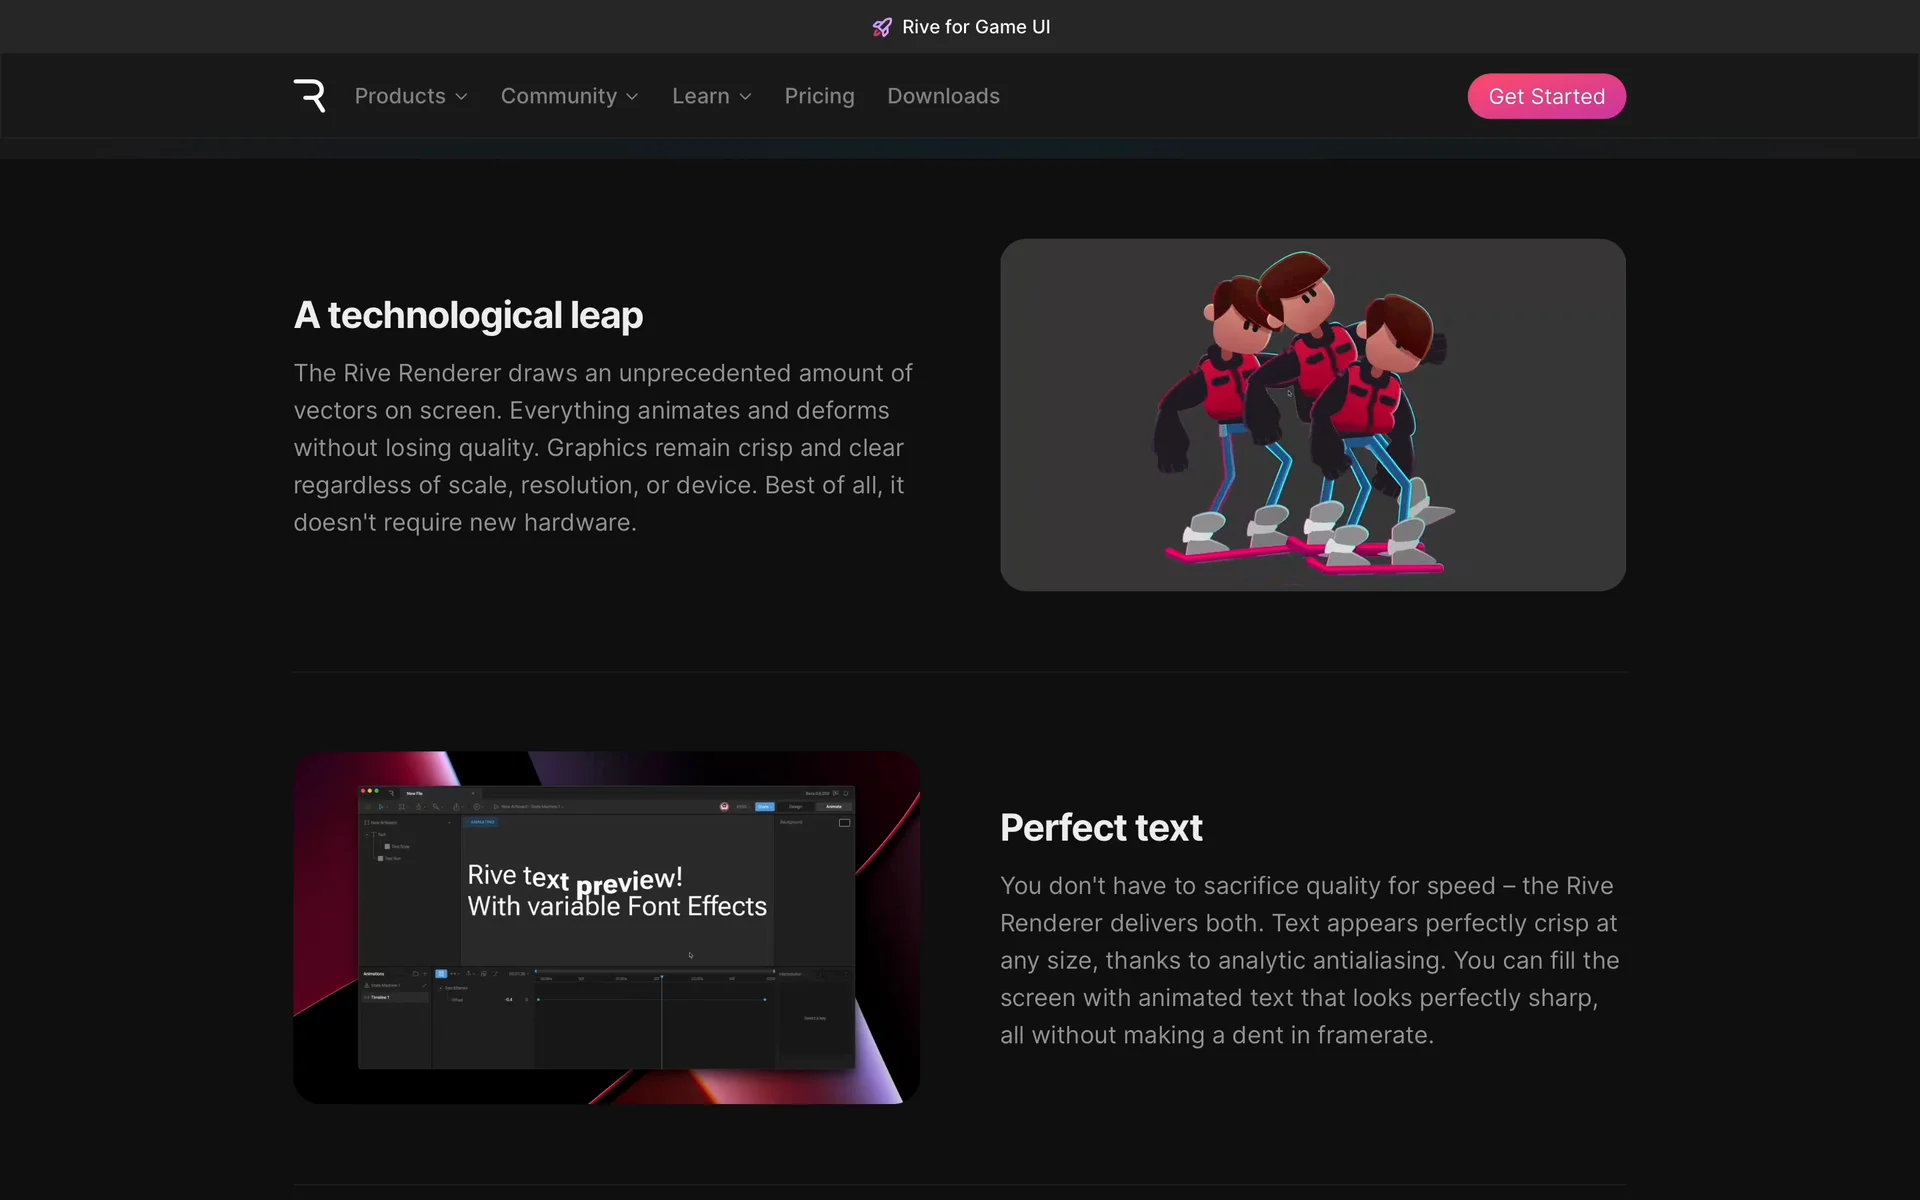Click the blue Share button in editor preview

click(764, 806)
